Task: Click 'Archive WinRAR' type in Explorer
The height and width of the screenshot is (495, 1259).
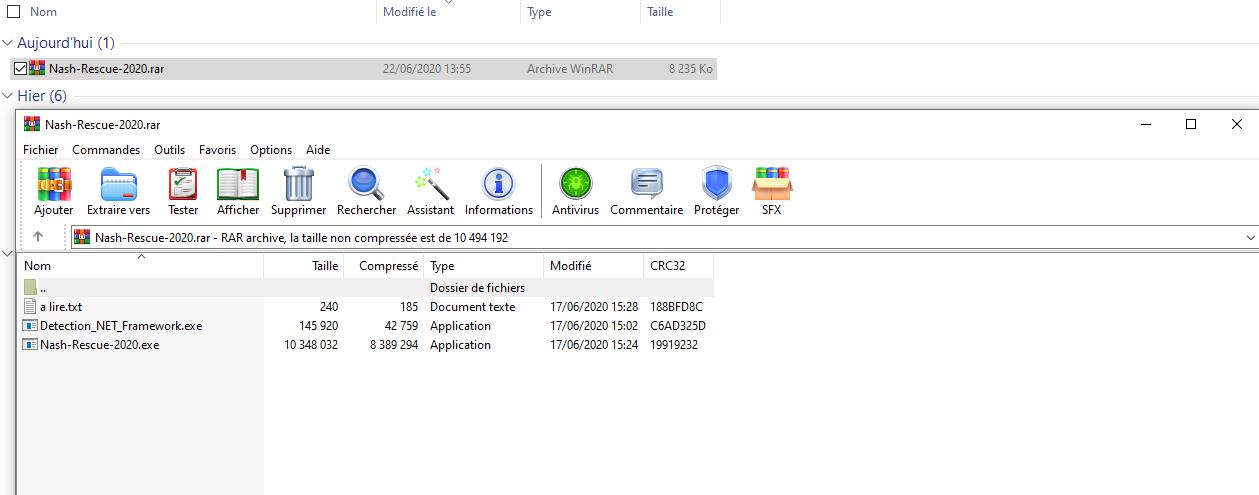Action: pyautogui.click(x=570, y=69)
